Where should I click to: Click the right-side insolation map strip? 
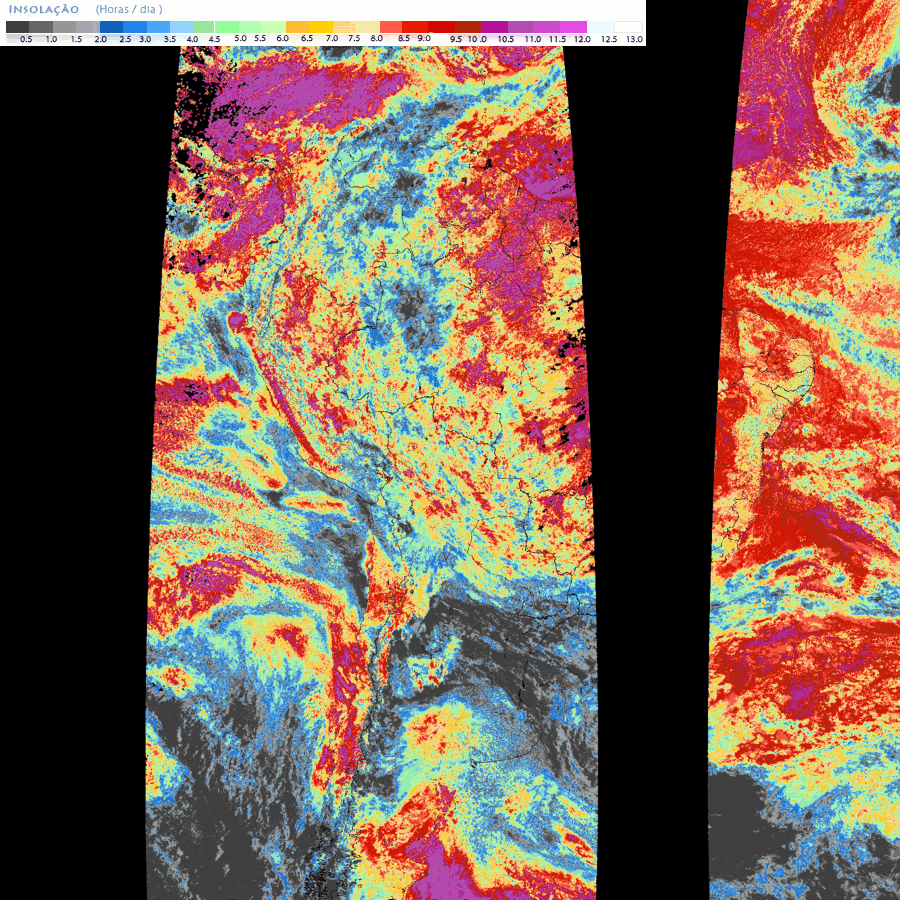click(x=804, y=450)
